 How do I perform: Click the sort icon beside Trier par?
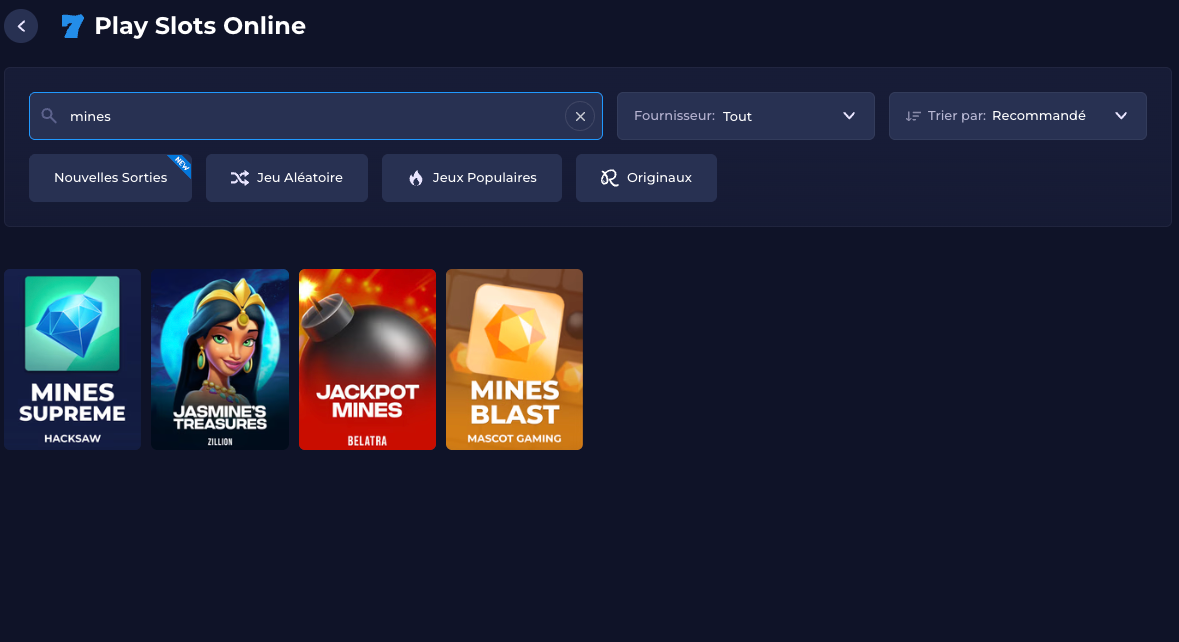coord(913,116)
